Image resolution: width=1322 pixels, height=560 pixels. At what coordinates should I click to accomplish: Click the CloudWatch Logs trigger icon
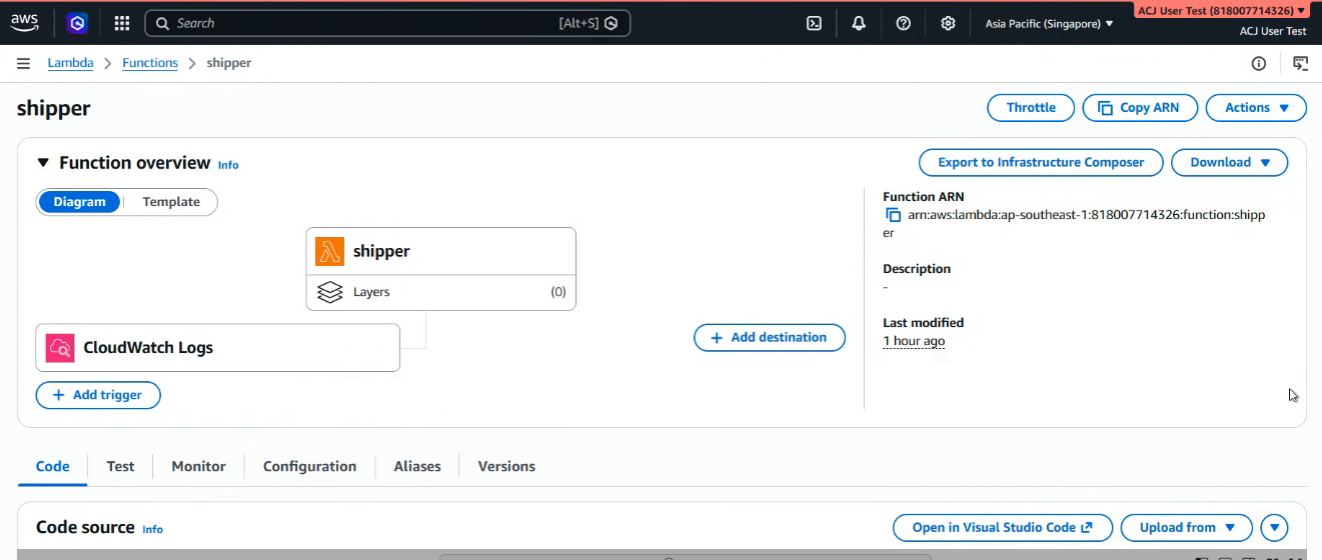pyautogui.click(x=60, y=348)
